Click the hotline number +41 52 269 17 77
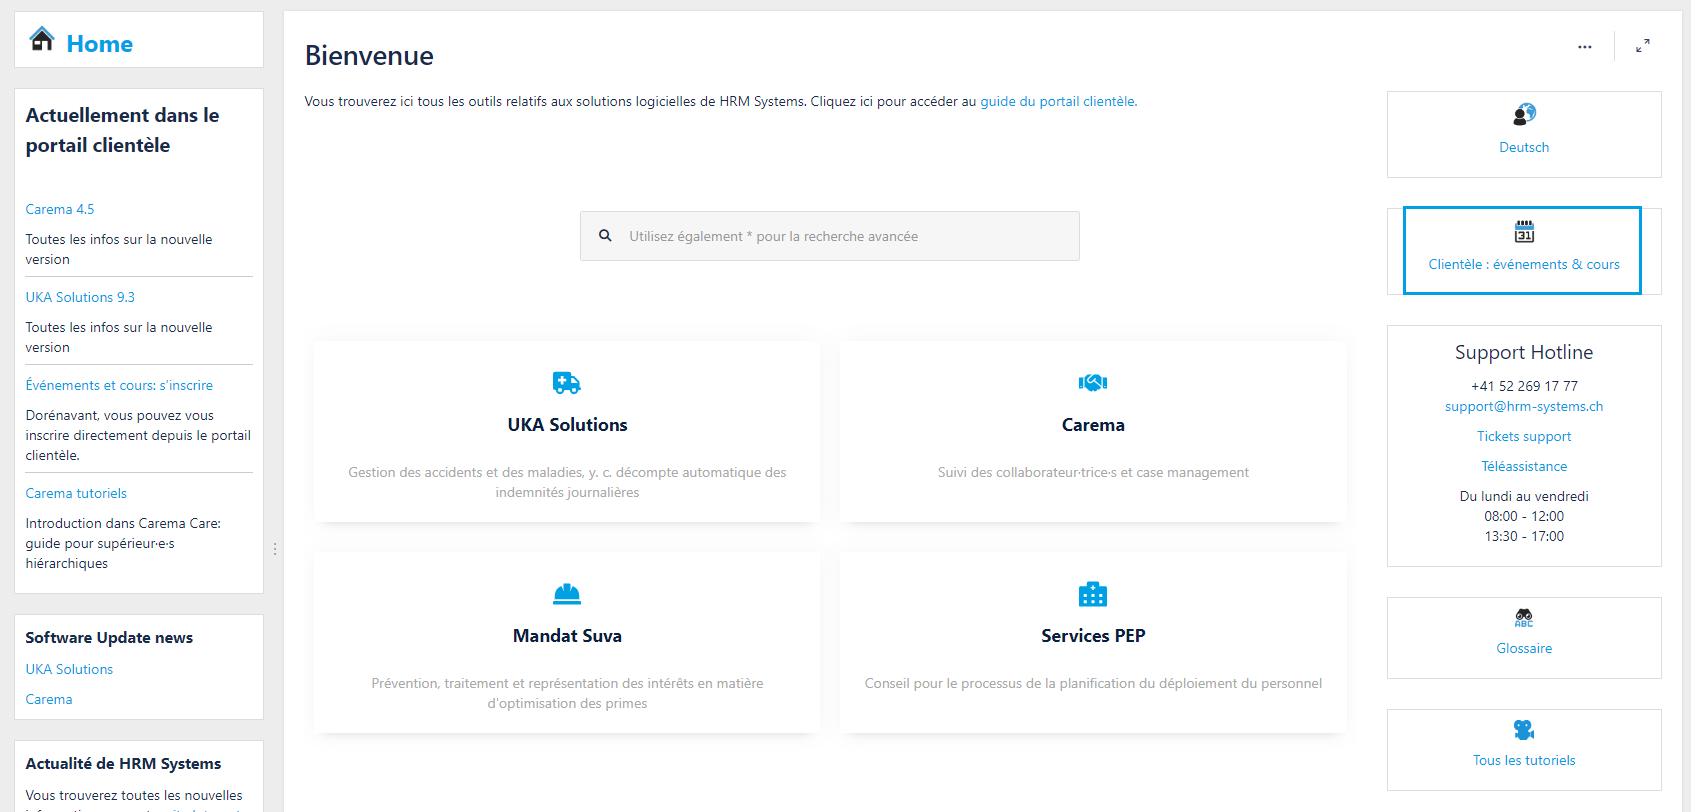The height and width of the screenshot is (812, 1691). tap(1524, 386)
